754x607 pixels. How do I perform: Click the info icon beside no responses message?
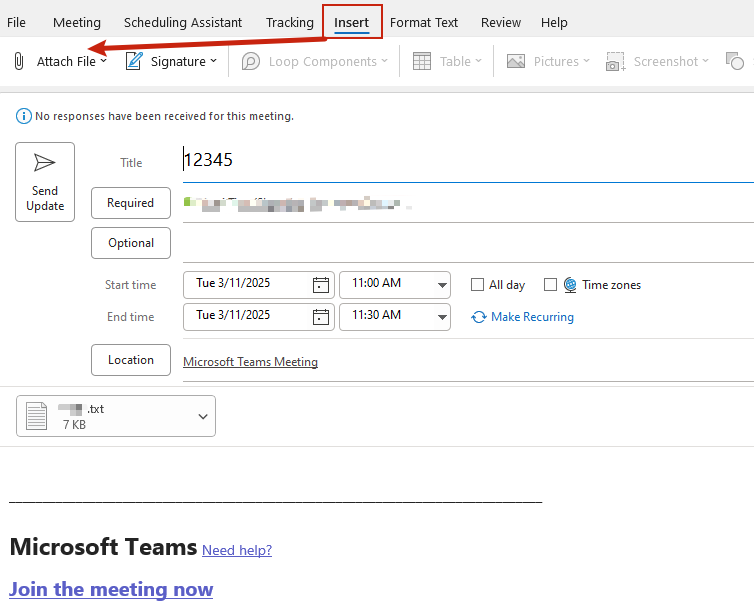[24, 116]
